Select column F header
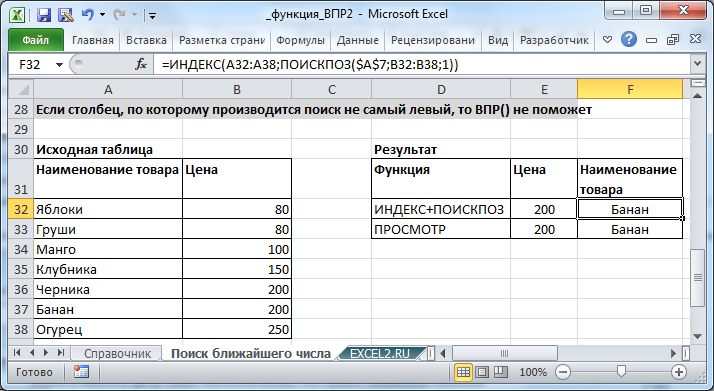Viewport: 714px width, 391px height. click(630, 89)
